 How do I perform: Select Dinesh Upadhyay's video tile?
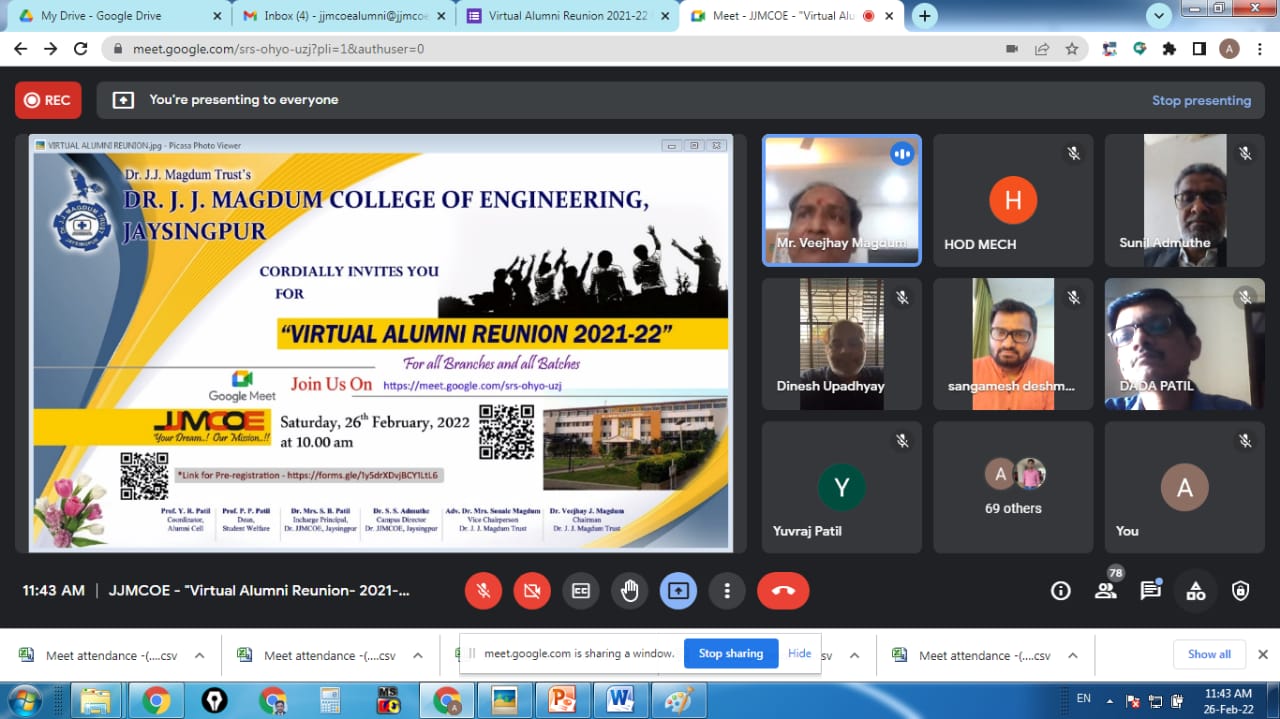click(x=842, y=344)
